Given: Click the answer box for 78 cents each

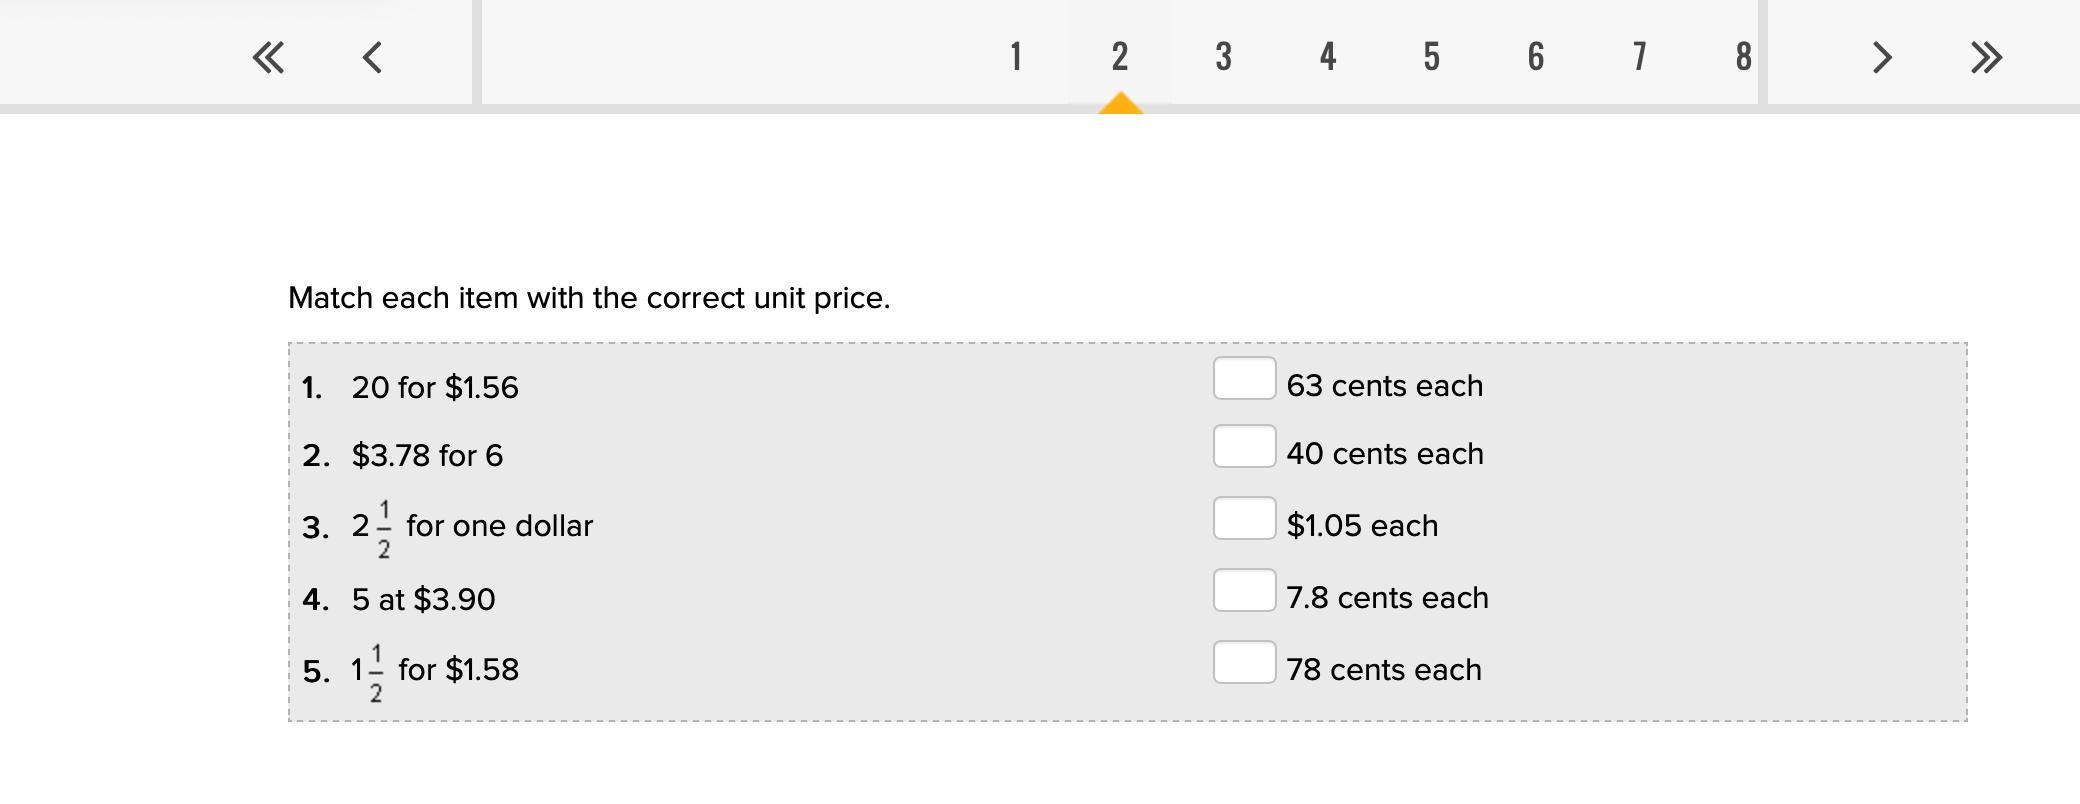Looking at the screenshot, I should pos(1244,663).
